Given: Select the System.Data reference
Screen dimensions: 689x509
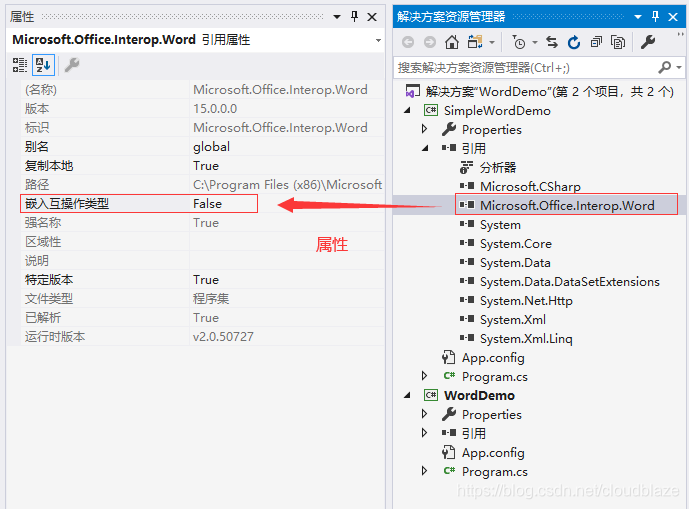Looking at the screenshot, I should coord(515,262).
